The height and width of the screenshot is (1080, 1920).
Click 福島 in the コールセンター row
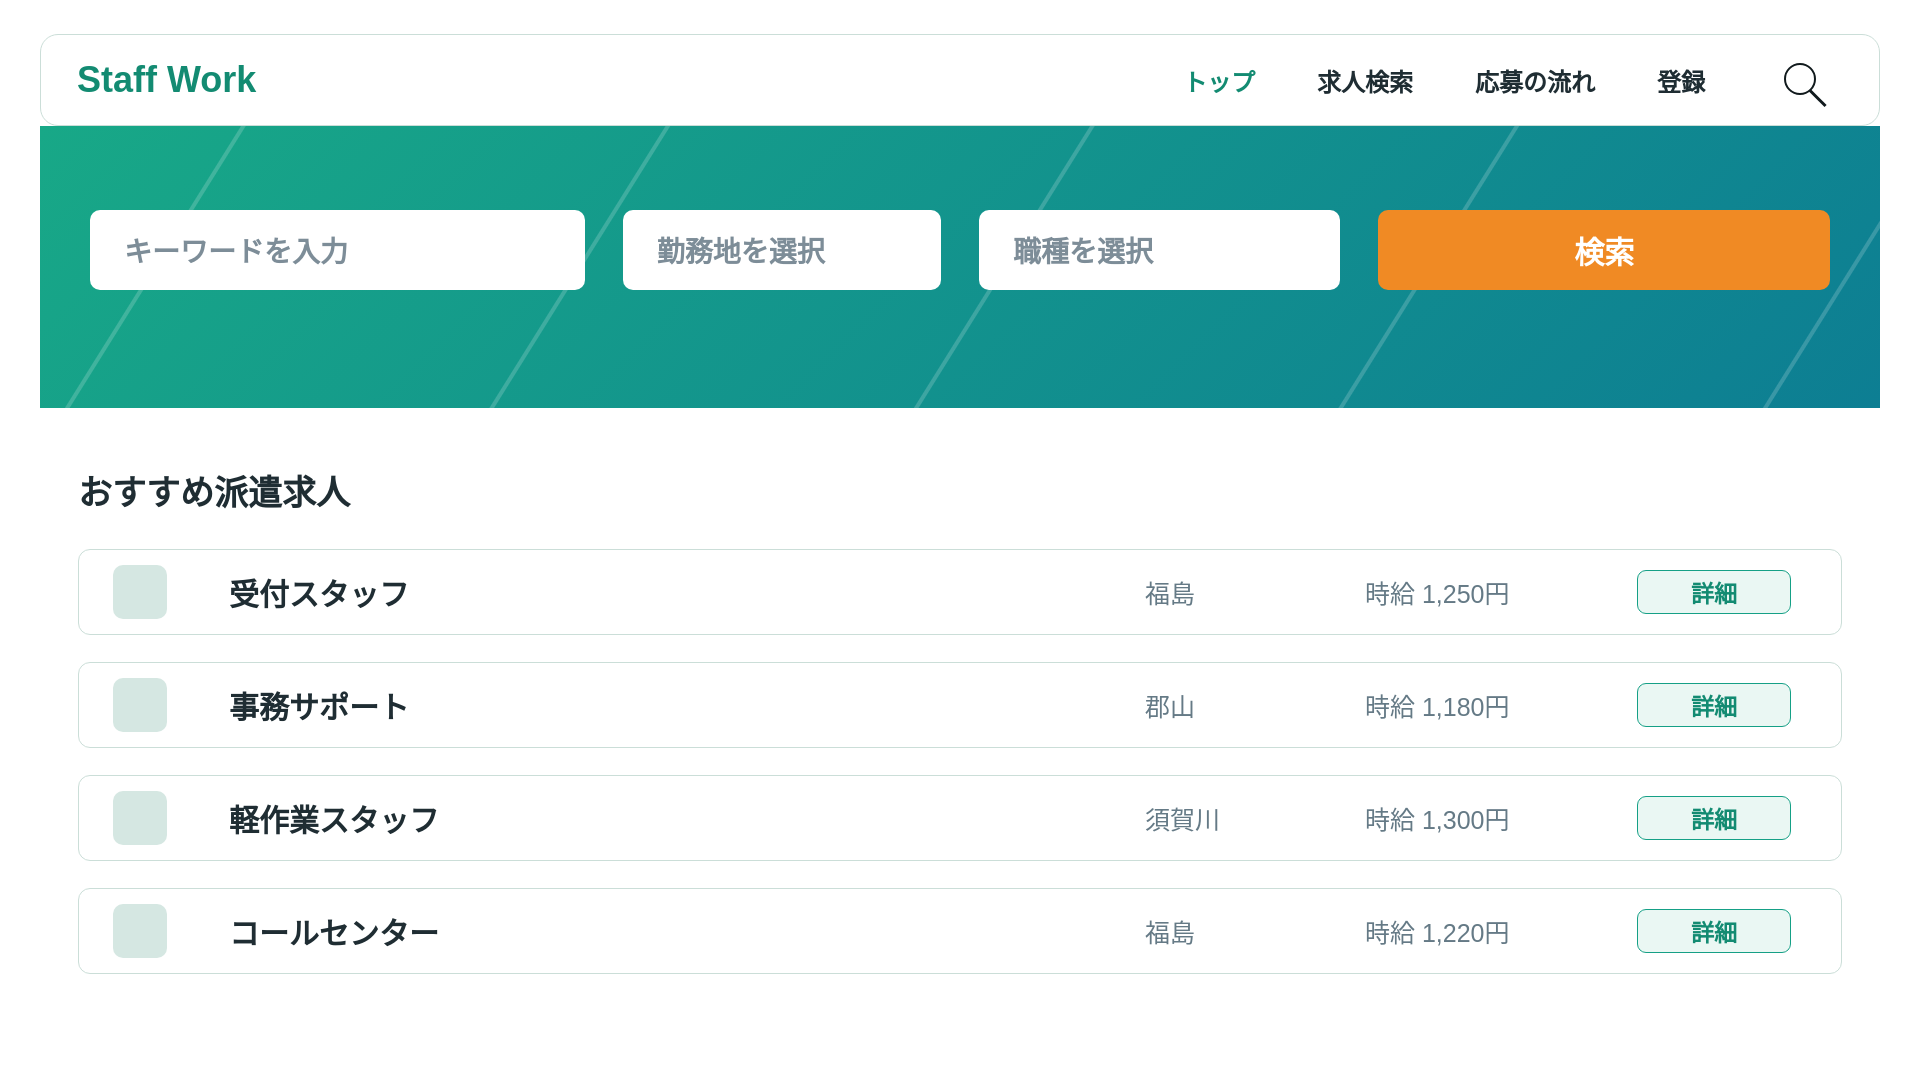[x=1170, y=933]
